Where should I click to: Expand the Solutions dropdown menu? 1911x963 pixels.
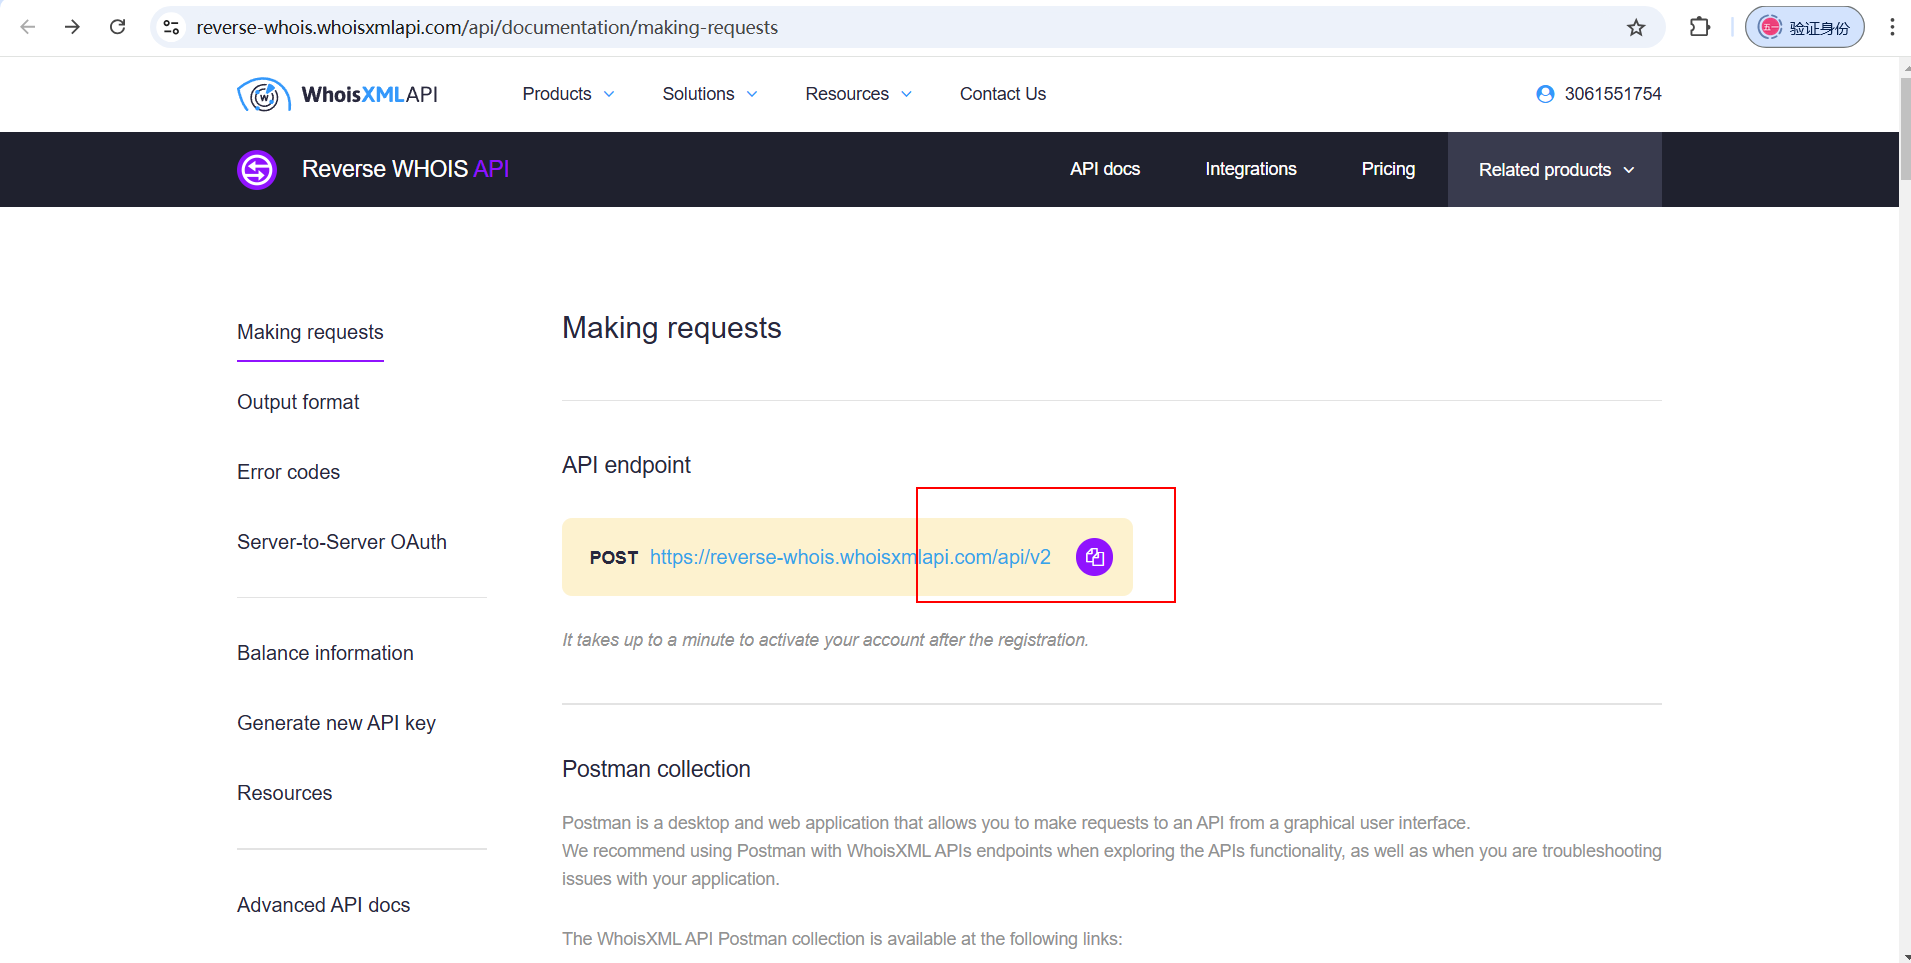pos(710,94)
